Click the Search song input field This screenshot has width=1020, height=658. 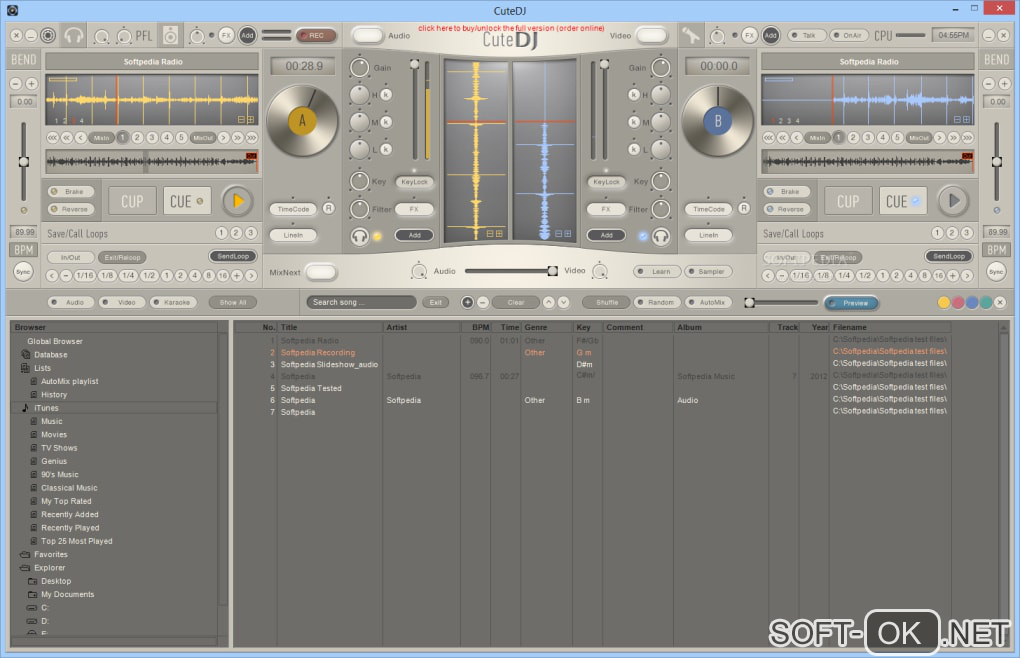[361, 302]
